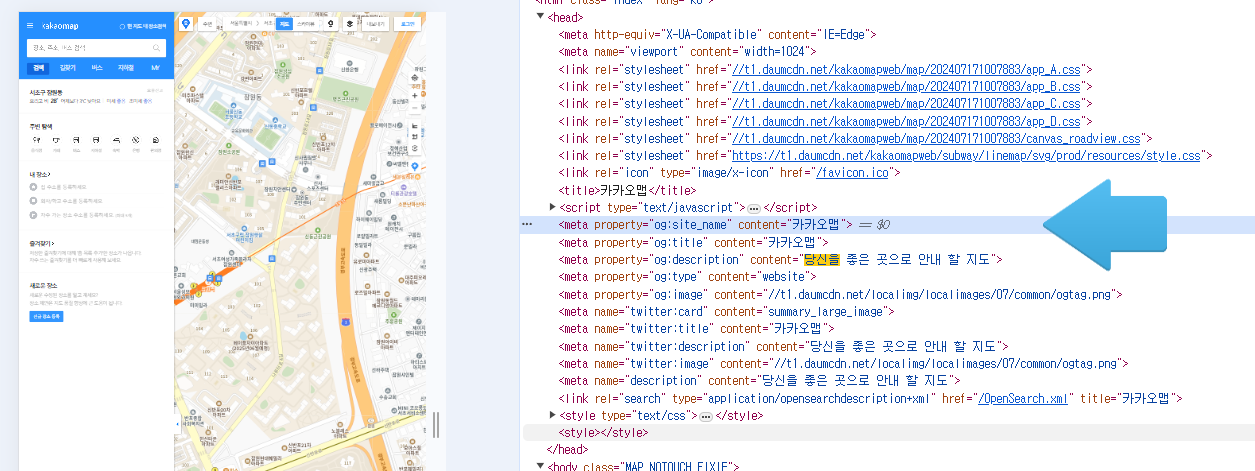Open the 지하철 tab
1255x471 pixels.
[x=126, y=68]
